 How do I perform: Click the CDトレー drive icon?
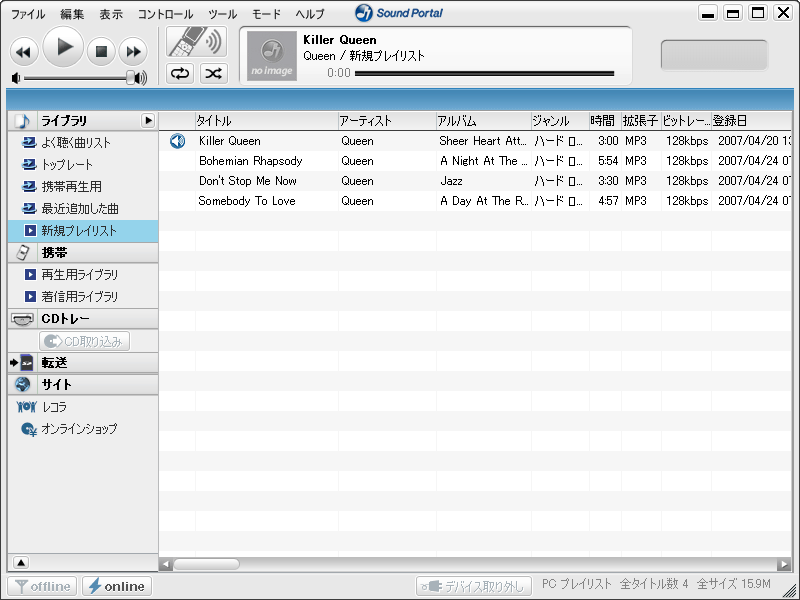coord(22,319)
